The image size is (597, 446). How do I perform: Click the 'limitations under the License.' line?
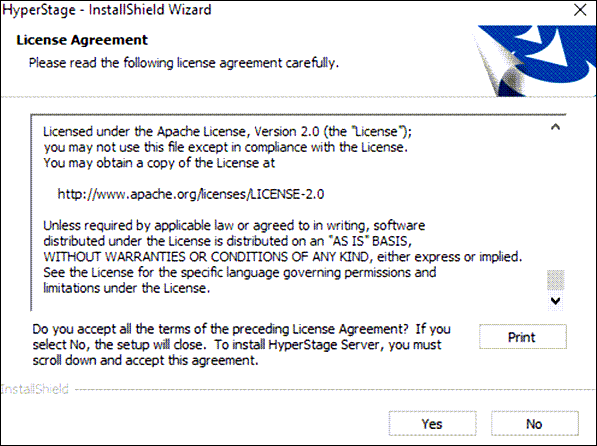click(x=126, y=288)
